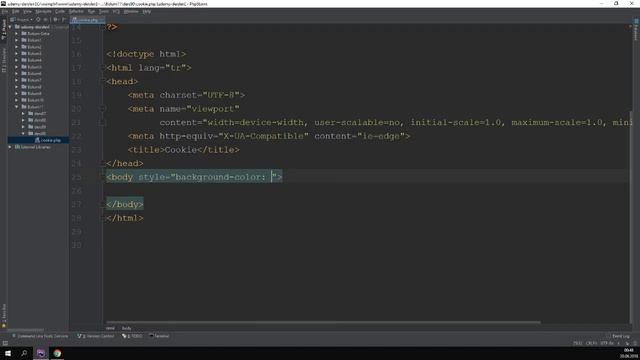Viewport: 640px width, 360px height.
Task: Close the cookie.php editor tab
Action: click(x=102, y=20)
